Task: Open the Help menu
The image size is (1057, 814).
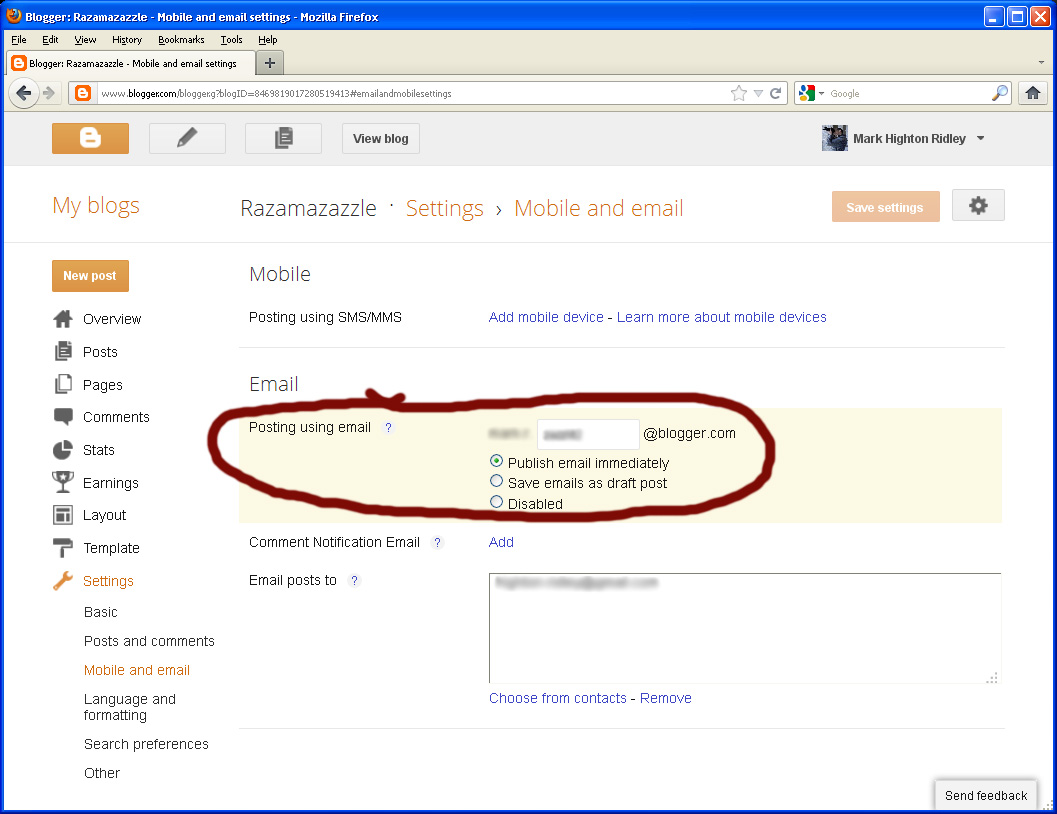Action: tap(268, 40)
